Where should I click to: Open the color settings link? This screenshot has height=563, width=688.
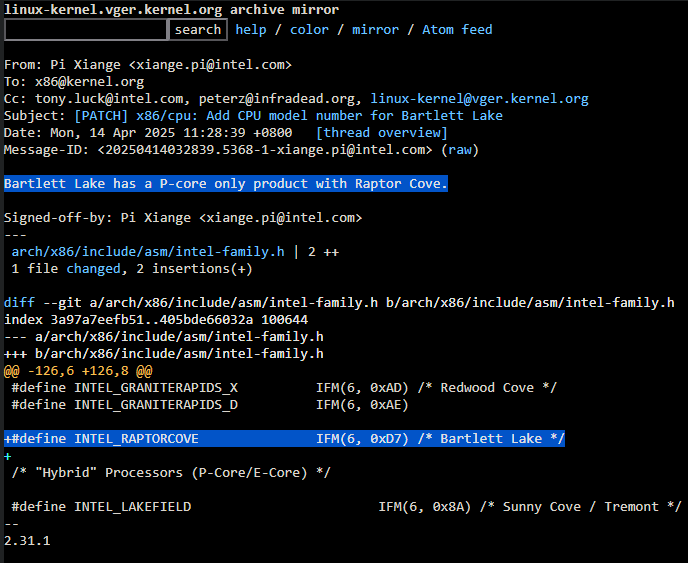pyautogui.click(x=309, y=30)
